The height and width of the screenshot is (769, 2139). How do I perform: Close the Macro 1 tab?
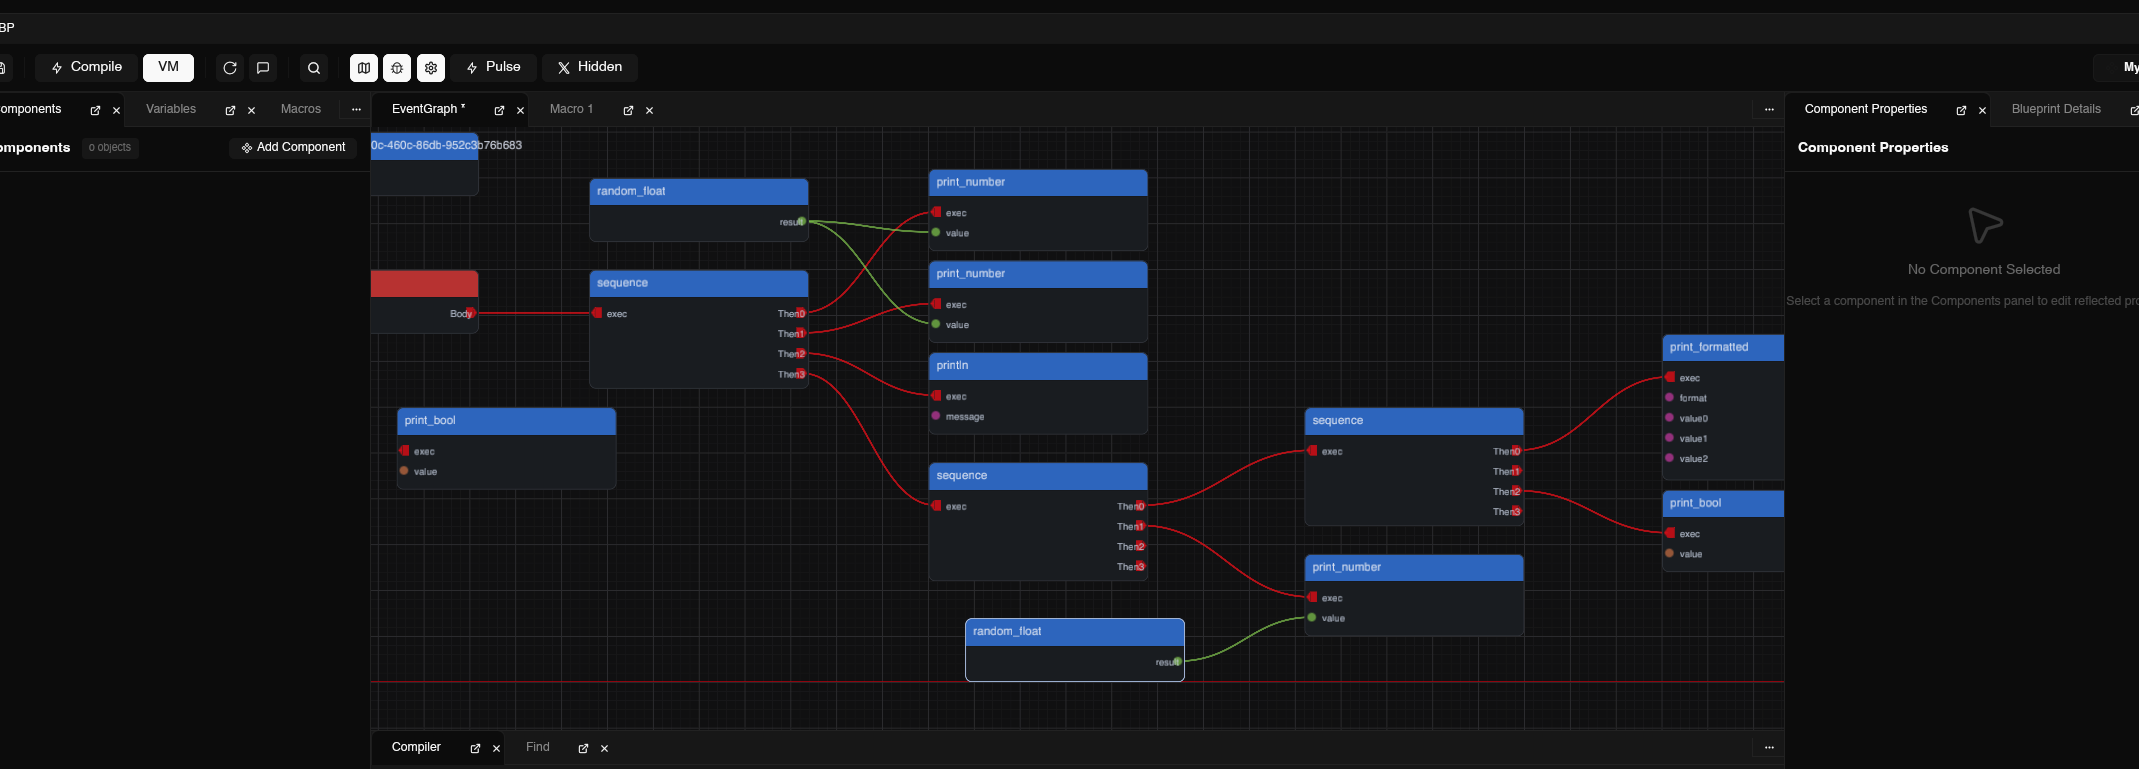pos(649,111)
